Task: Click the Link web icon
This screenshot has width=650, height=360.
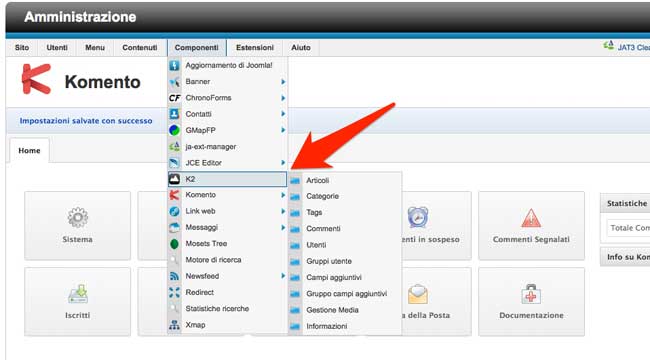Action: [175, 211]
